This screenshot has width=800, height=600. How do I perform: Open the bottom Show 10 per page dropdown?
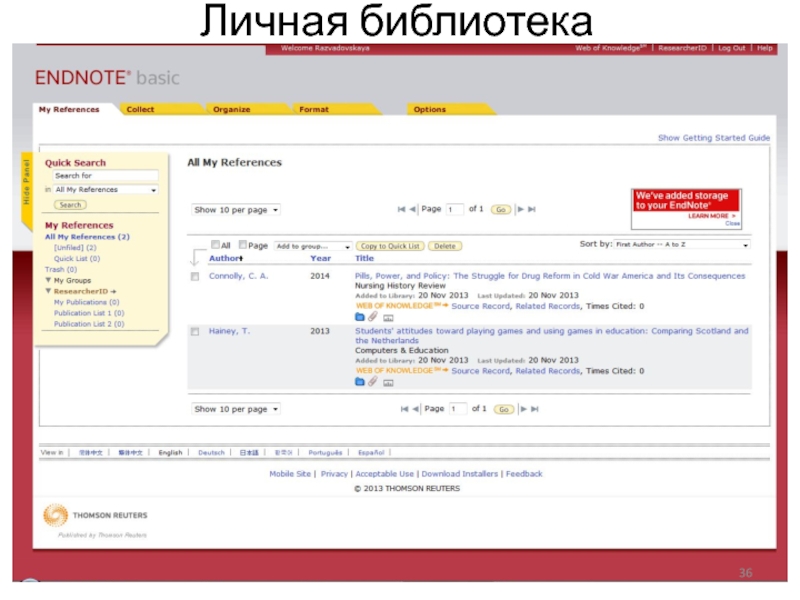[x=236, y=409]
